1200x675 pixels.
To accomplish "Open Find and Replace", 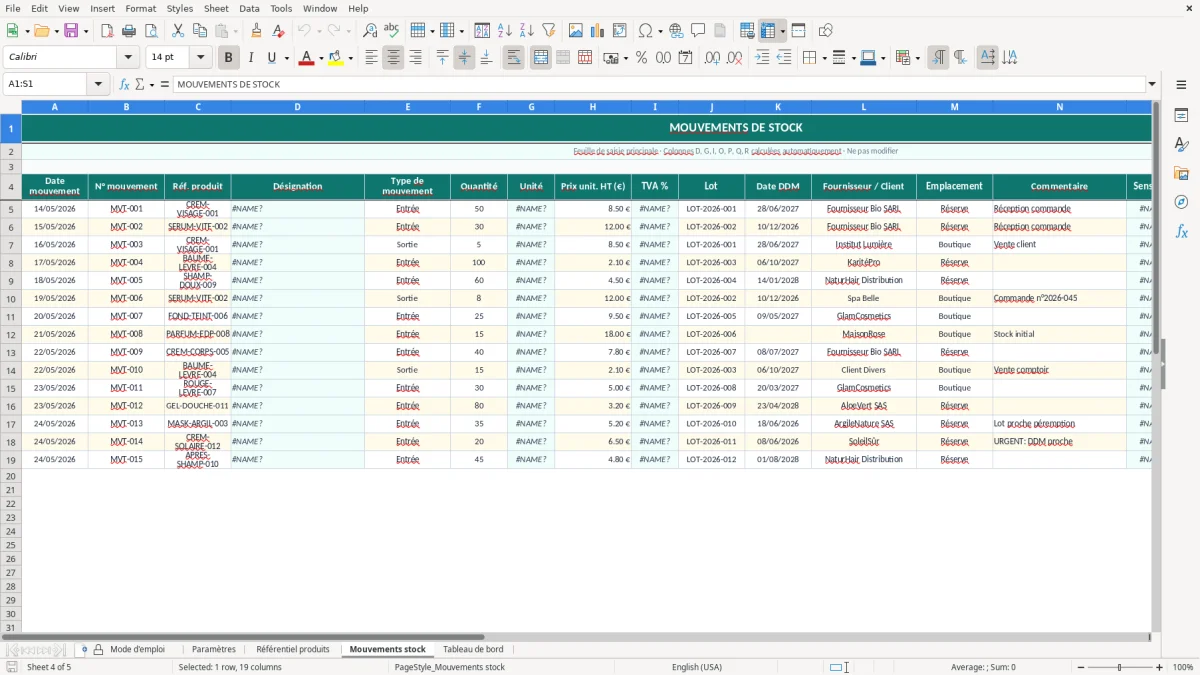I will coord(370,31).
